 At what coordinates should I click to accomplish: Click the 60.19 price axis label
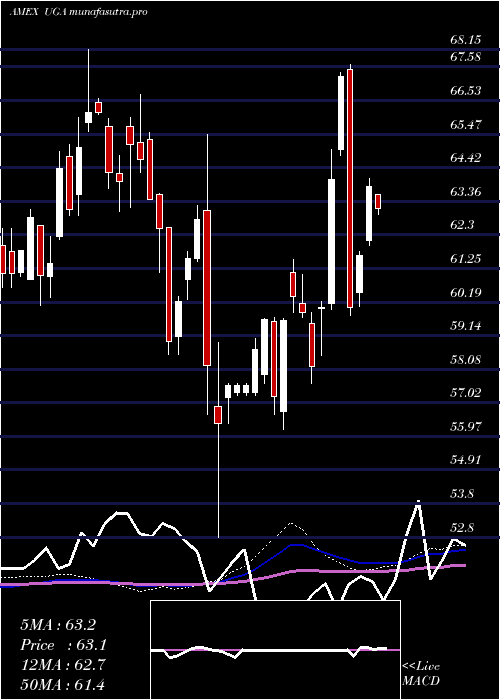(x=466, y=292)
